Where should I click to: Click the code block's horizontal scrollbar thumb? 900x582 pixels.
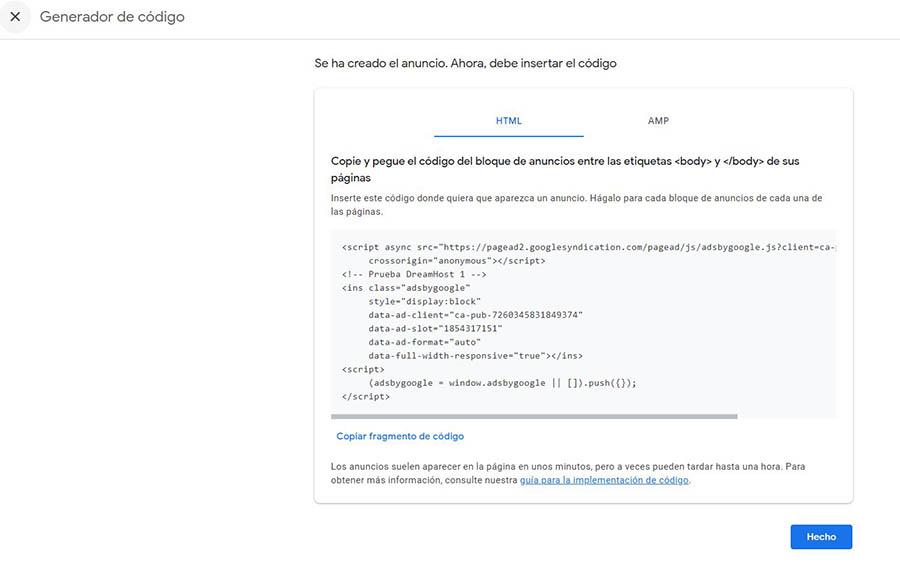click(533, 416)
